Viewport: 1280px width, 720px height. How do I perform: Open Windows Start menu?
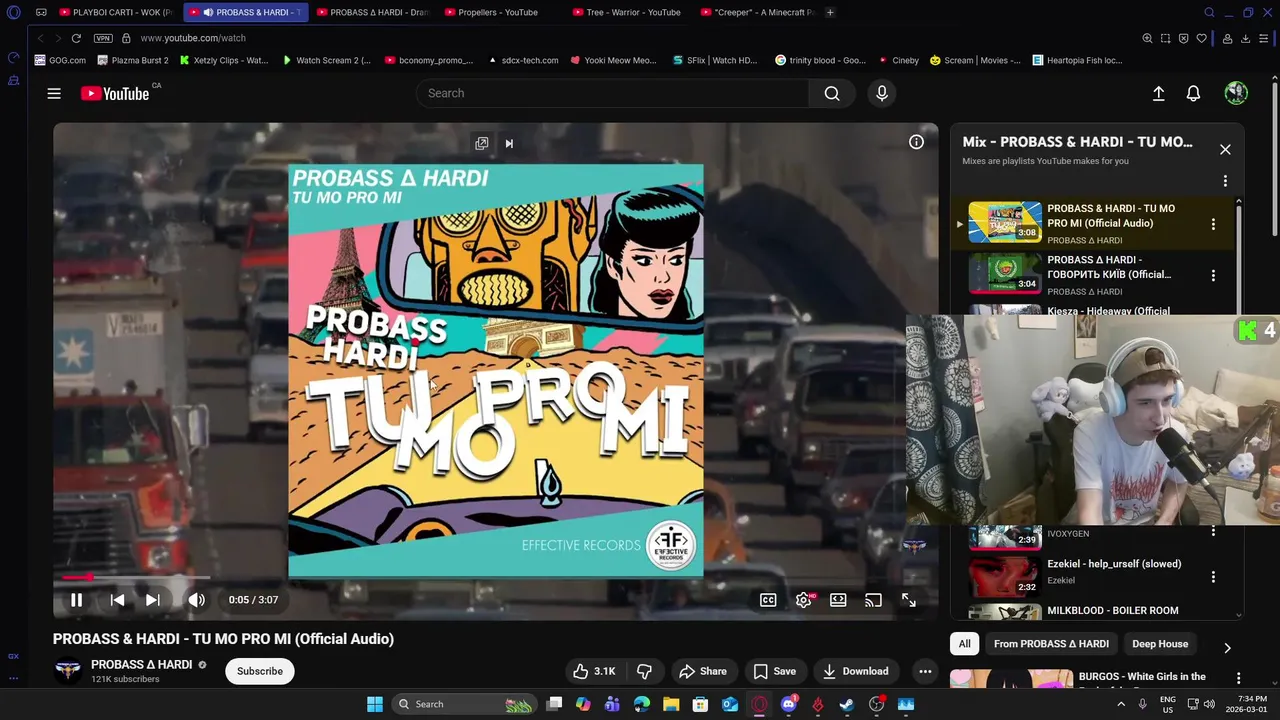coord(375,704)
